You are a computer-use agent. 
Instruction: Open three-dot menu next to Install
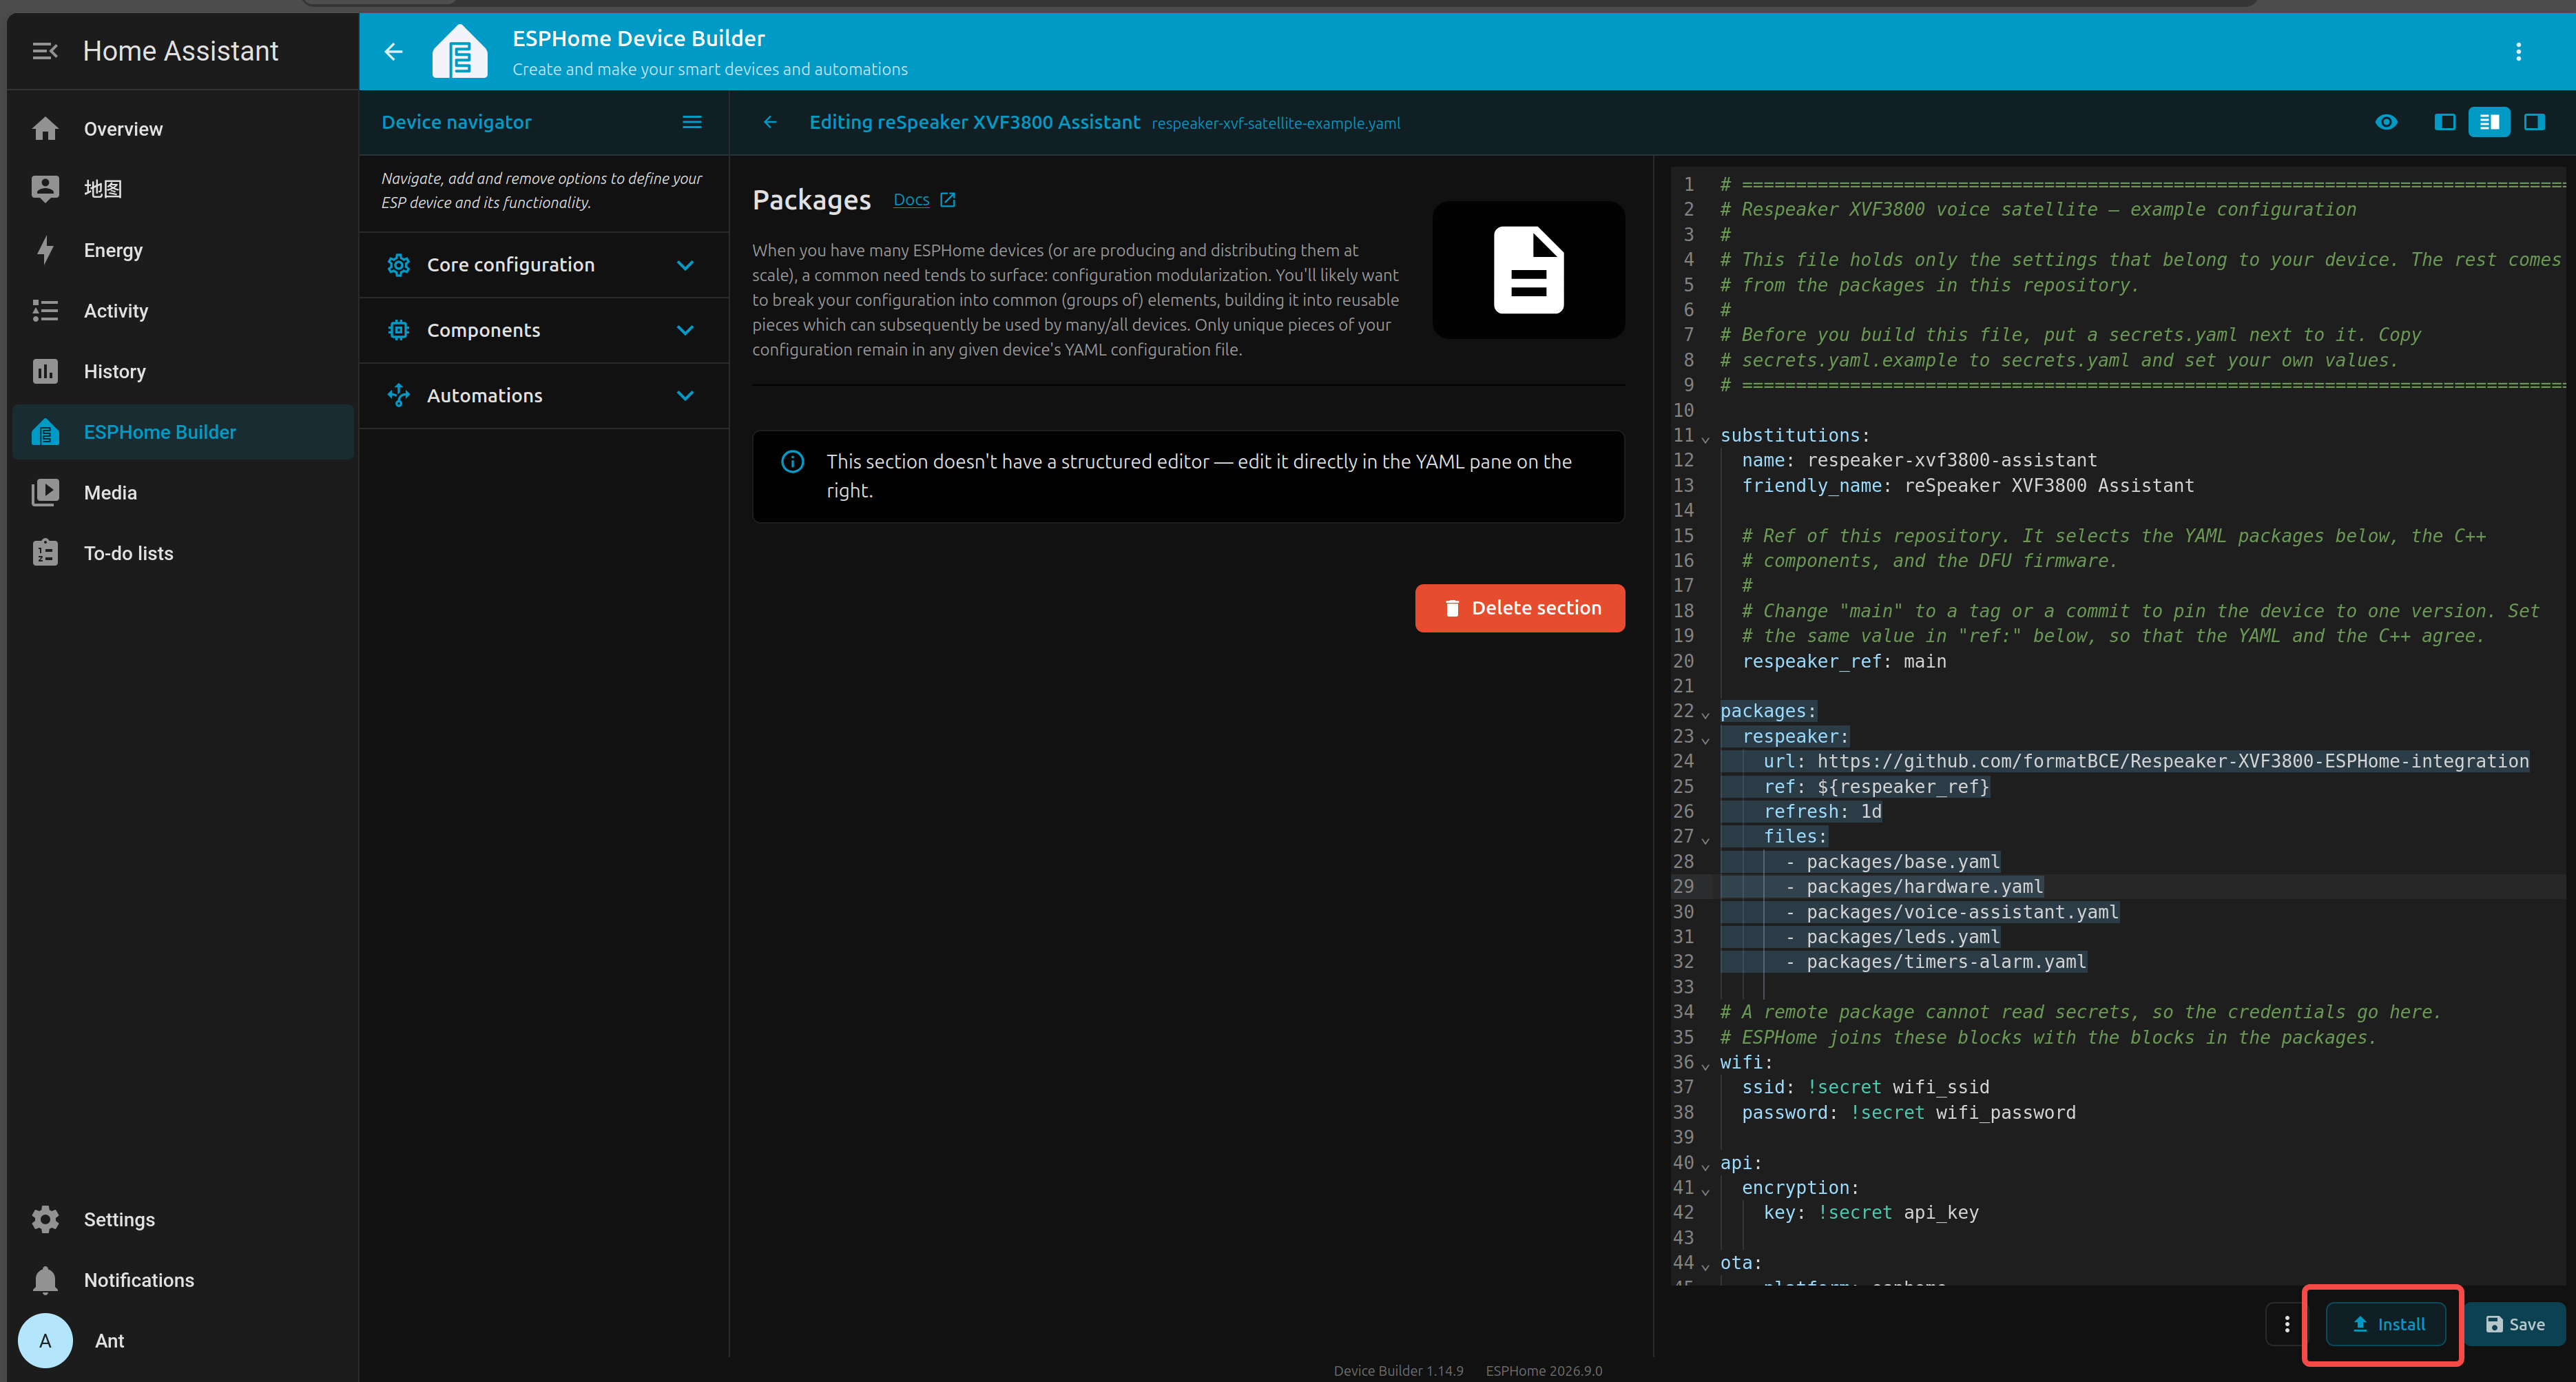coord(2286,1324)
